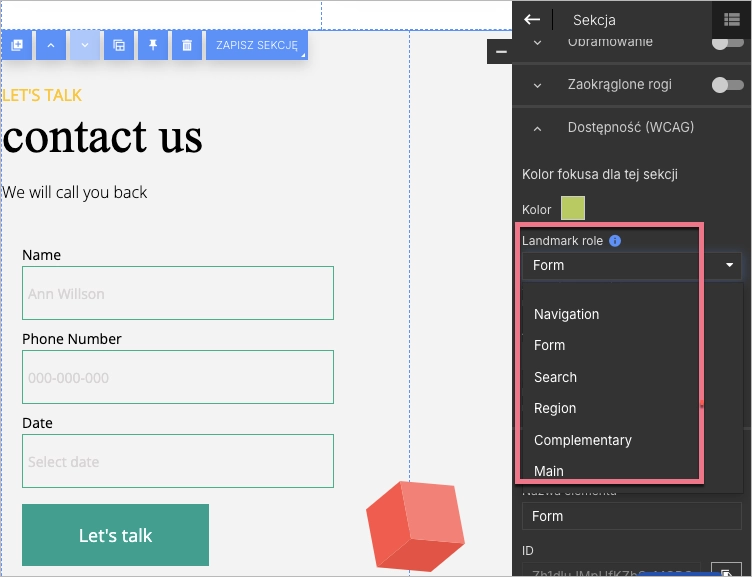Go back using the left arrow in Sekcja panel
Screen dimensions: 752x577
coord(532,20)
